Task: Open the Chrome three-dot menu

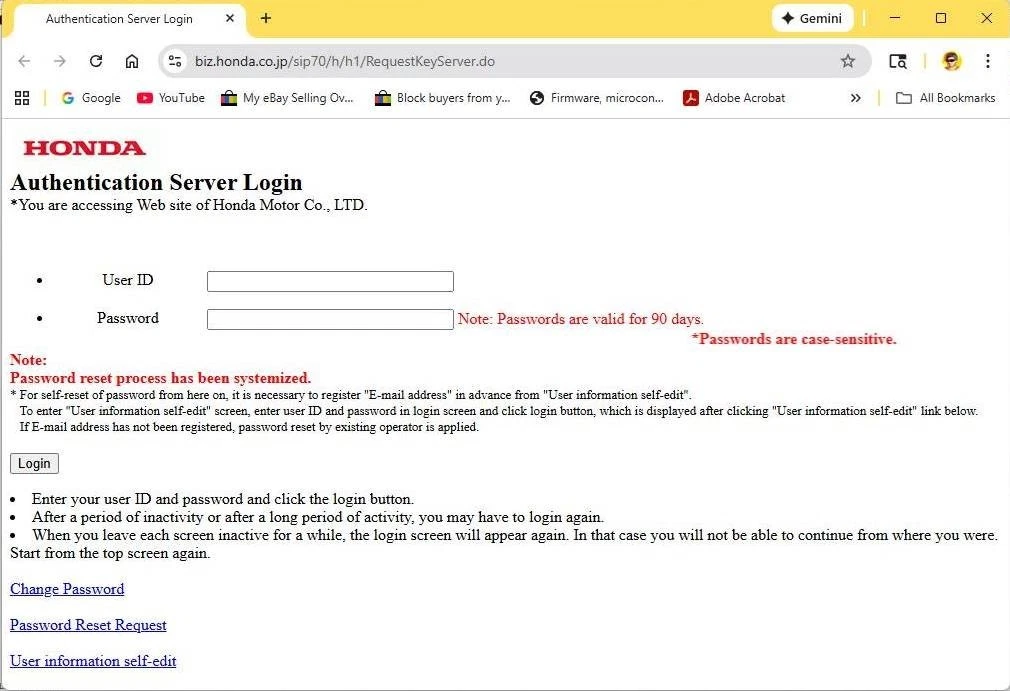Action: click(987, 61)
